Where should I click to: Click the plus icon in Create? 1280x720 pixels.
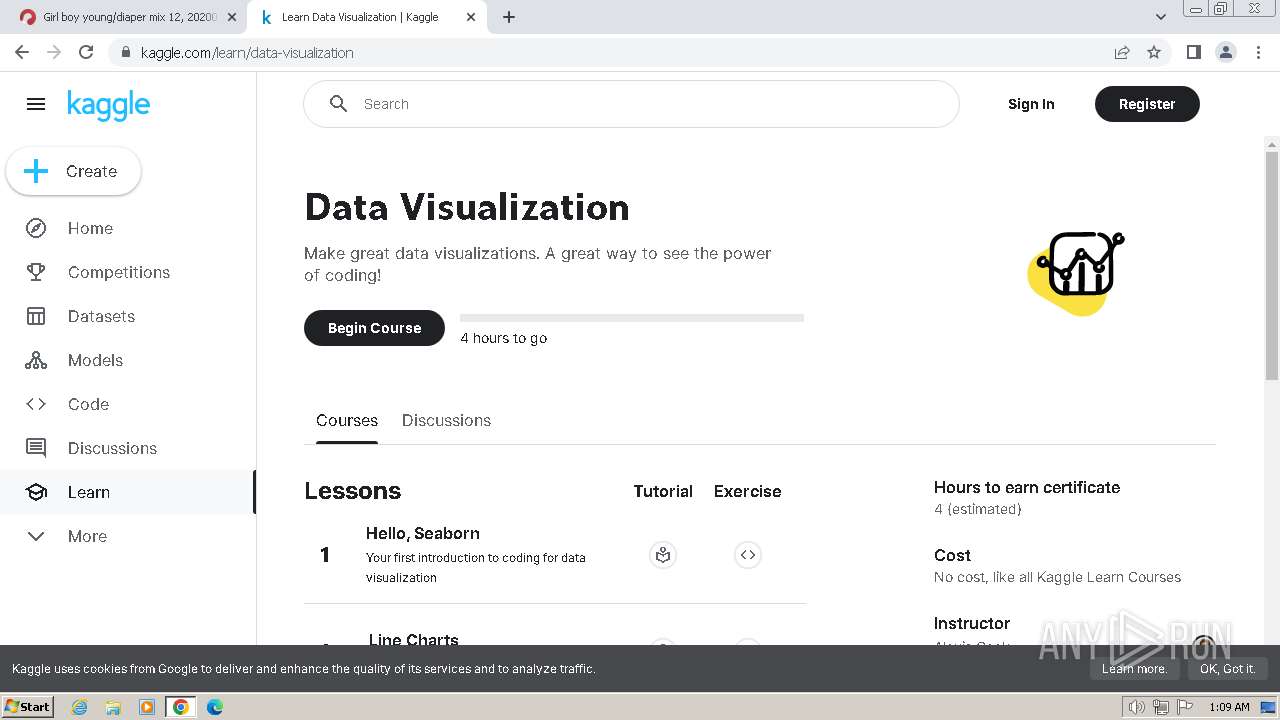click(36, 171)
